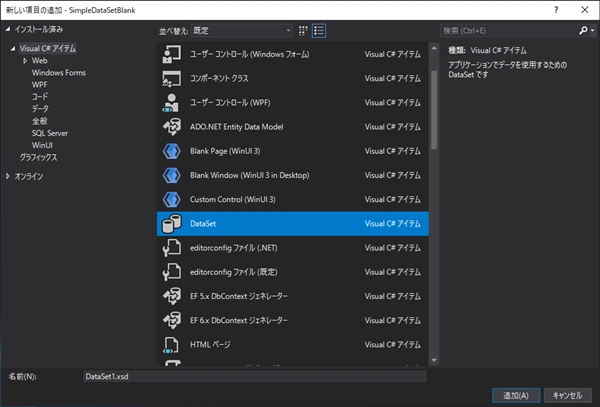
Task: Select ADO.NET Entity Data Model text
Action: tap(236, 127)
